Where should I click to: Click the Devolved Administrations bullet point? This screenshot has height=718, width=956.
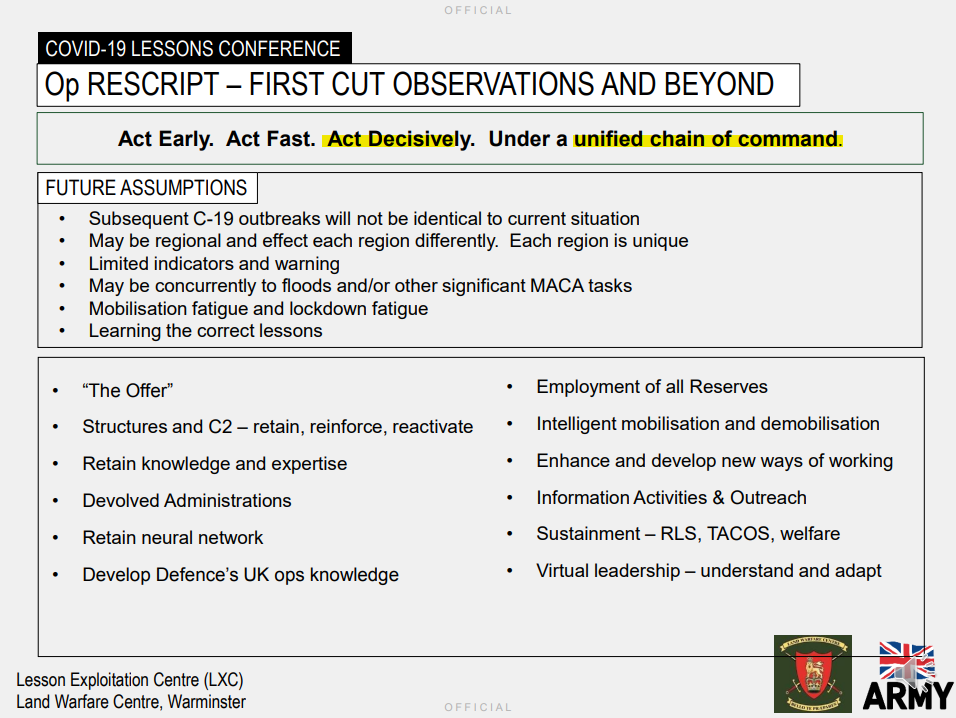[187, 500]
